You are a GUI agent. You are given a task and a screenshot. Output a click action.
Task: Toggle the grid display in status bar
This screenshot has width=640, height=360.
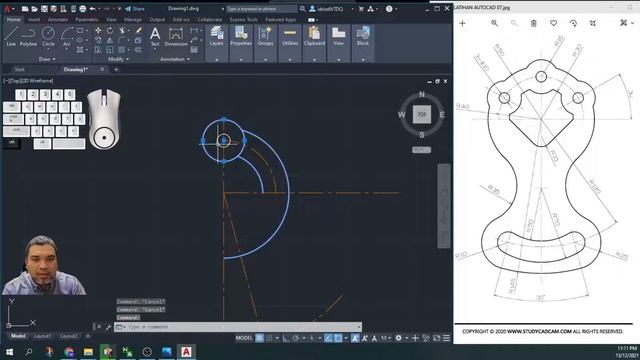(x=260, y=338)
